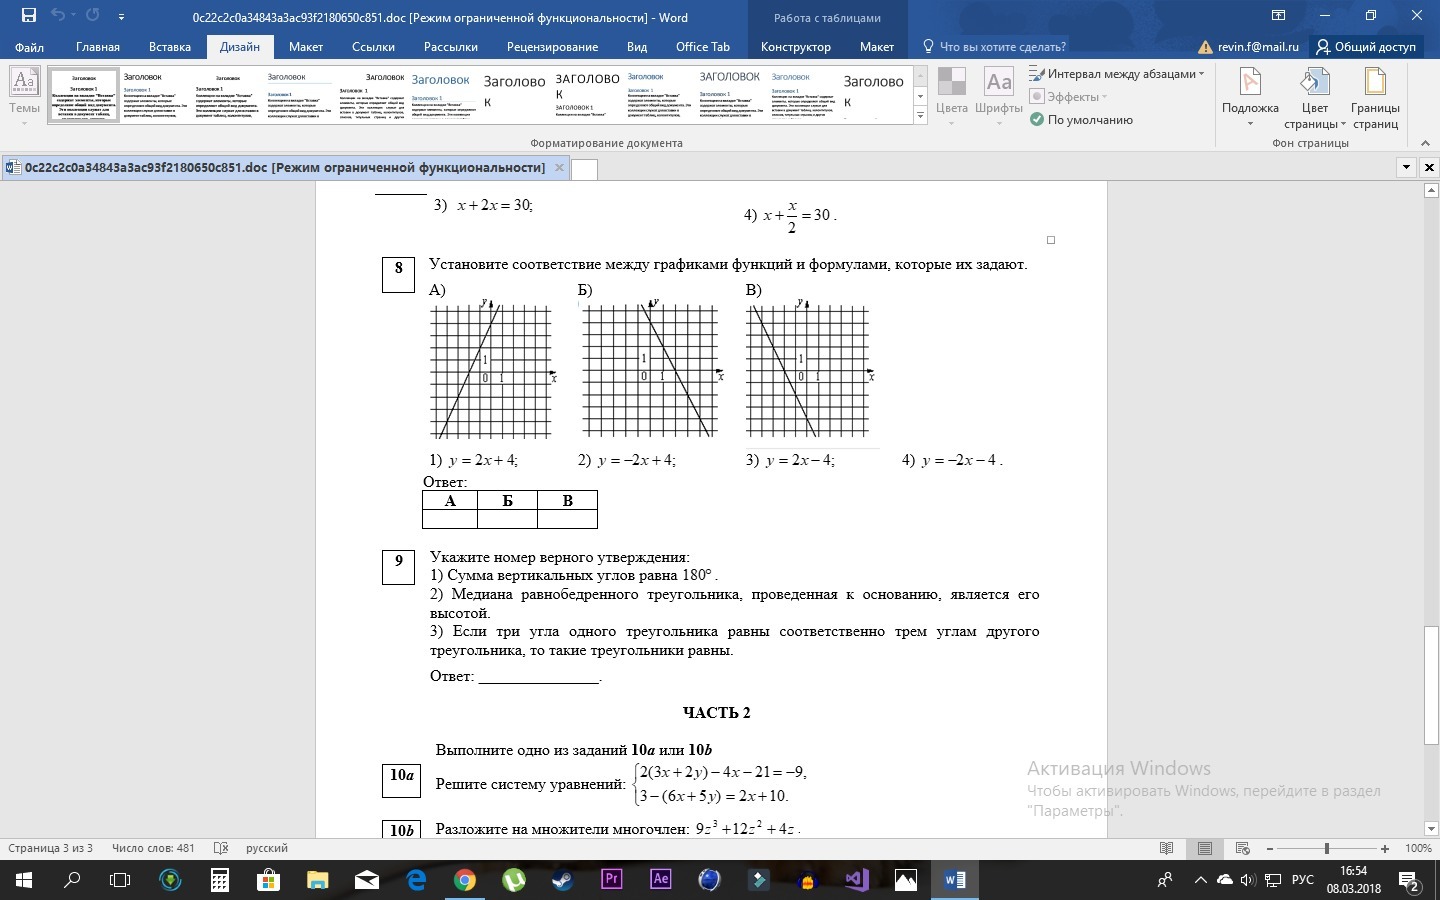This screenshot has width=1440, height=900.
Task: Open the Подложка watermark menu
Action: pos(1250,98)
